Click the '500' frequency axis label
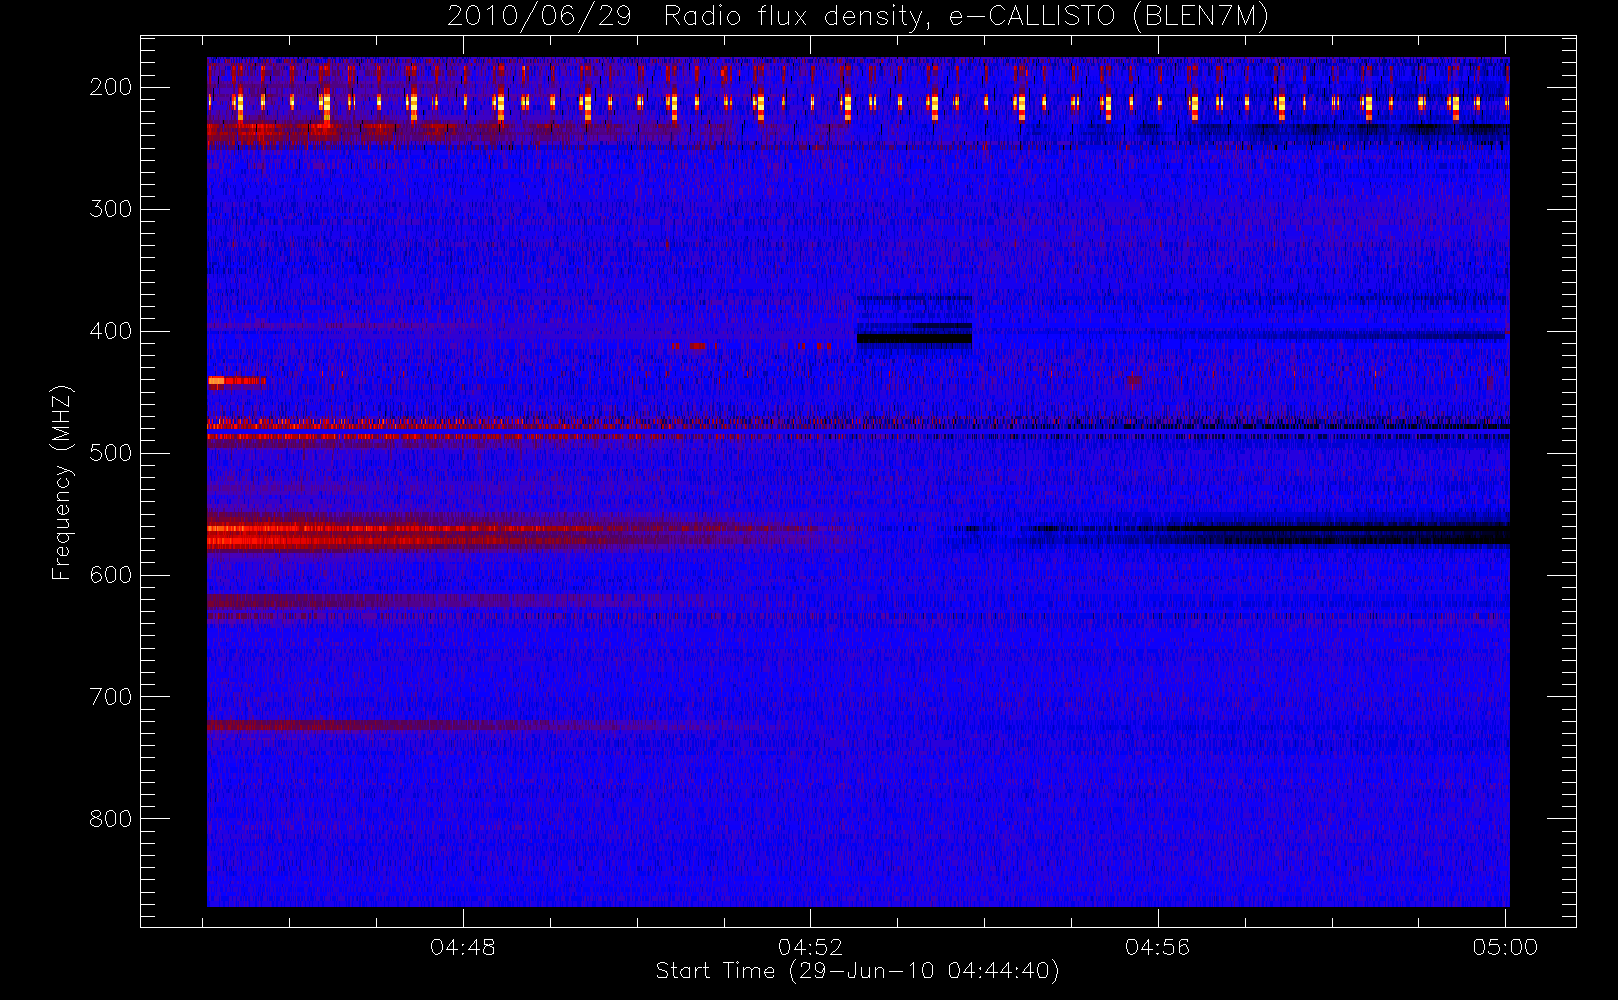Image resolution: width=1618 pixels, height=1000 pixels. [111, 453]
